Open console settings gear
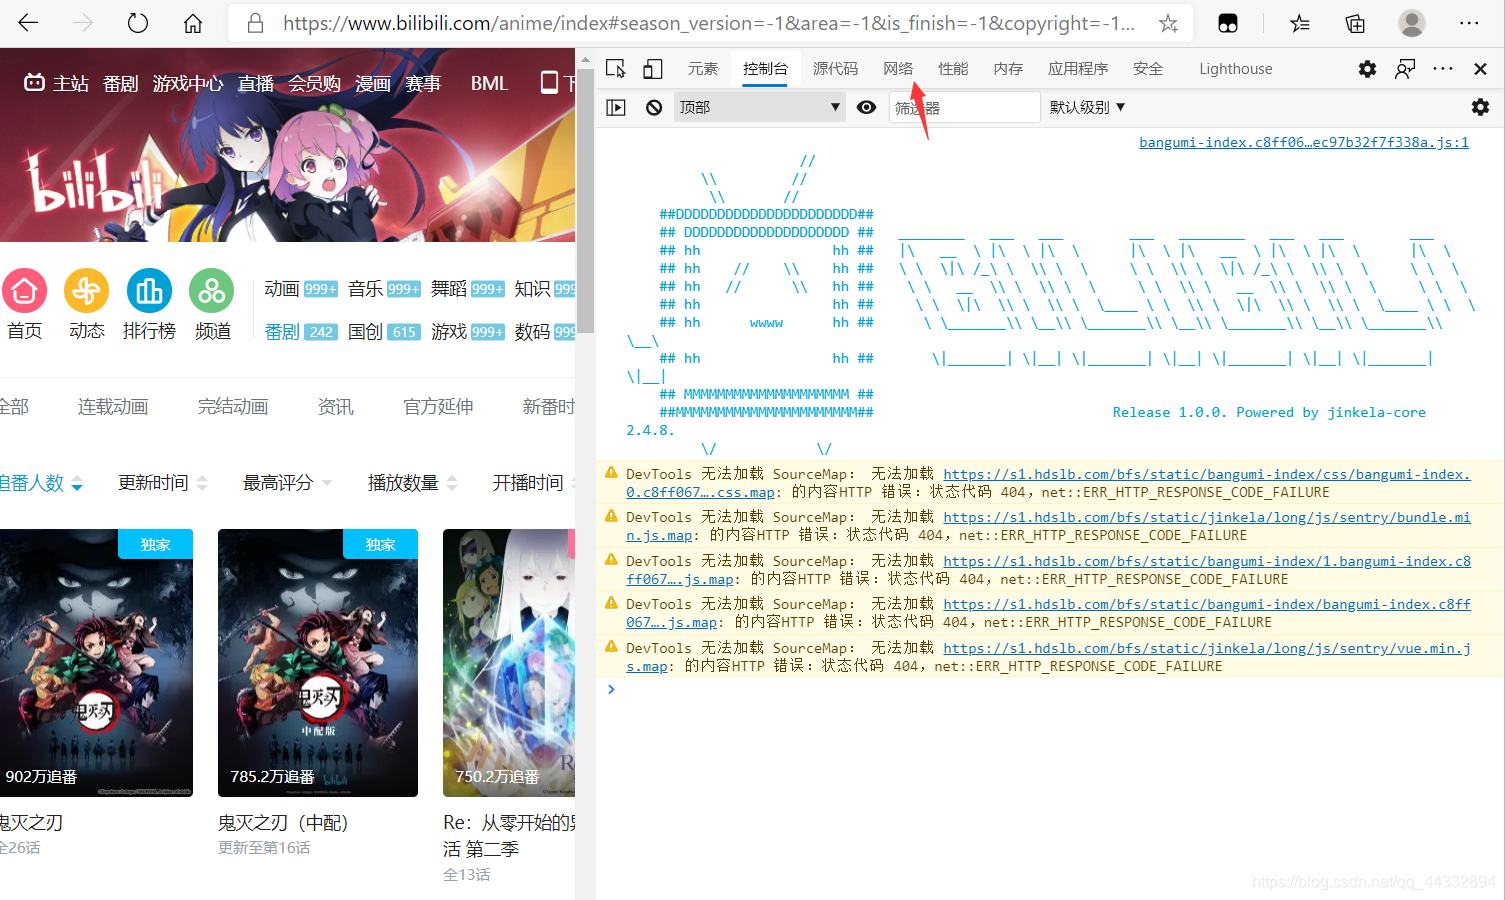This screenshot has width=1505, height=900. pos(1480,107)
